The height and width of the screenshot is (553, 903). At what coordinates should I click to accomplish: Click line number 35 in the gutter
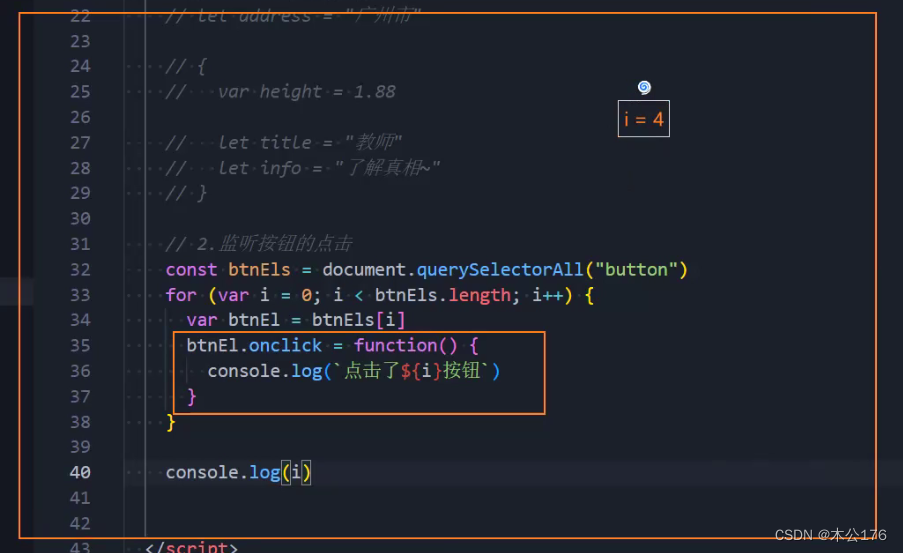(80, 346)
